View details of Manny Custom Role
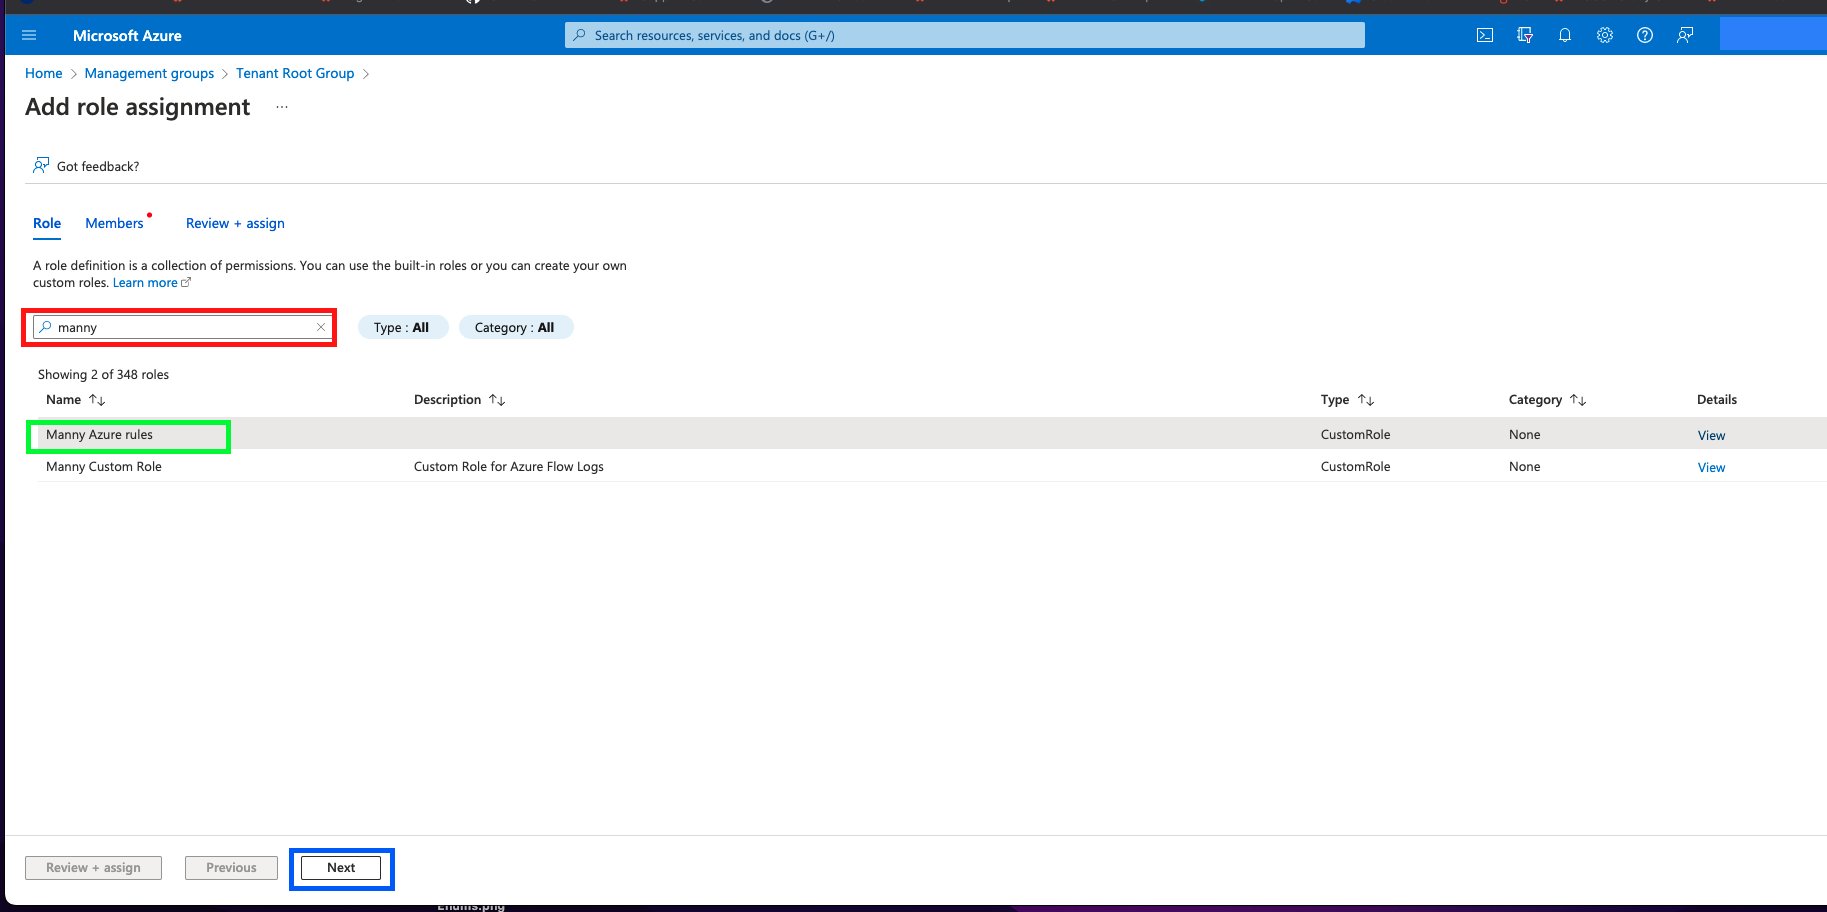The width and height of the screenshot is (1827, 912). tap(1711, 467)
